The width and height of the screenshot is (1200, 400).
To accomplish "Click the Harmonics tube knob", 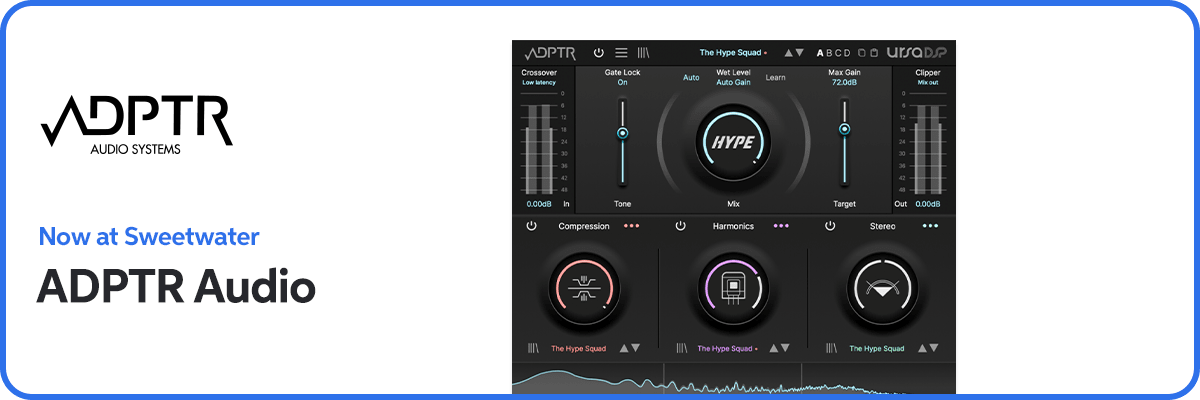I will click(733, 290).
